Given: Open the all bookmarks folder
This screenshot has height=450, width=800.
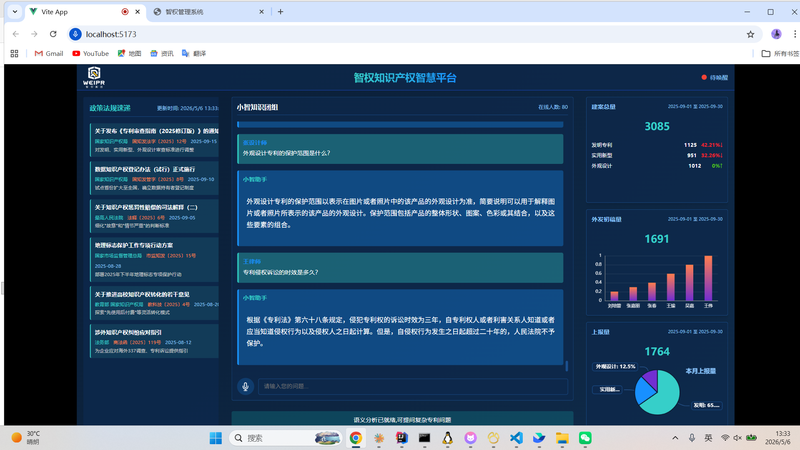Looking at the screenshot, I should point(780,54).
